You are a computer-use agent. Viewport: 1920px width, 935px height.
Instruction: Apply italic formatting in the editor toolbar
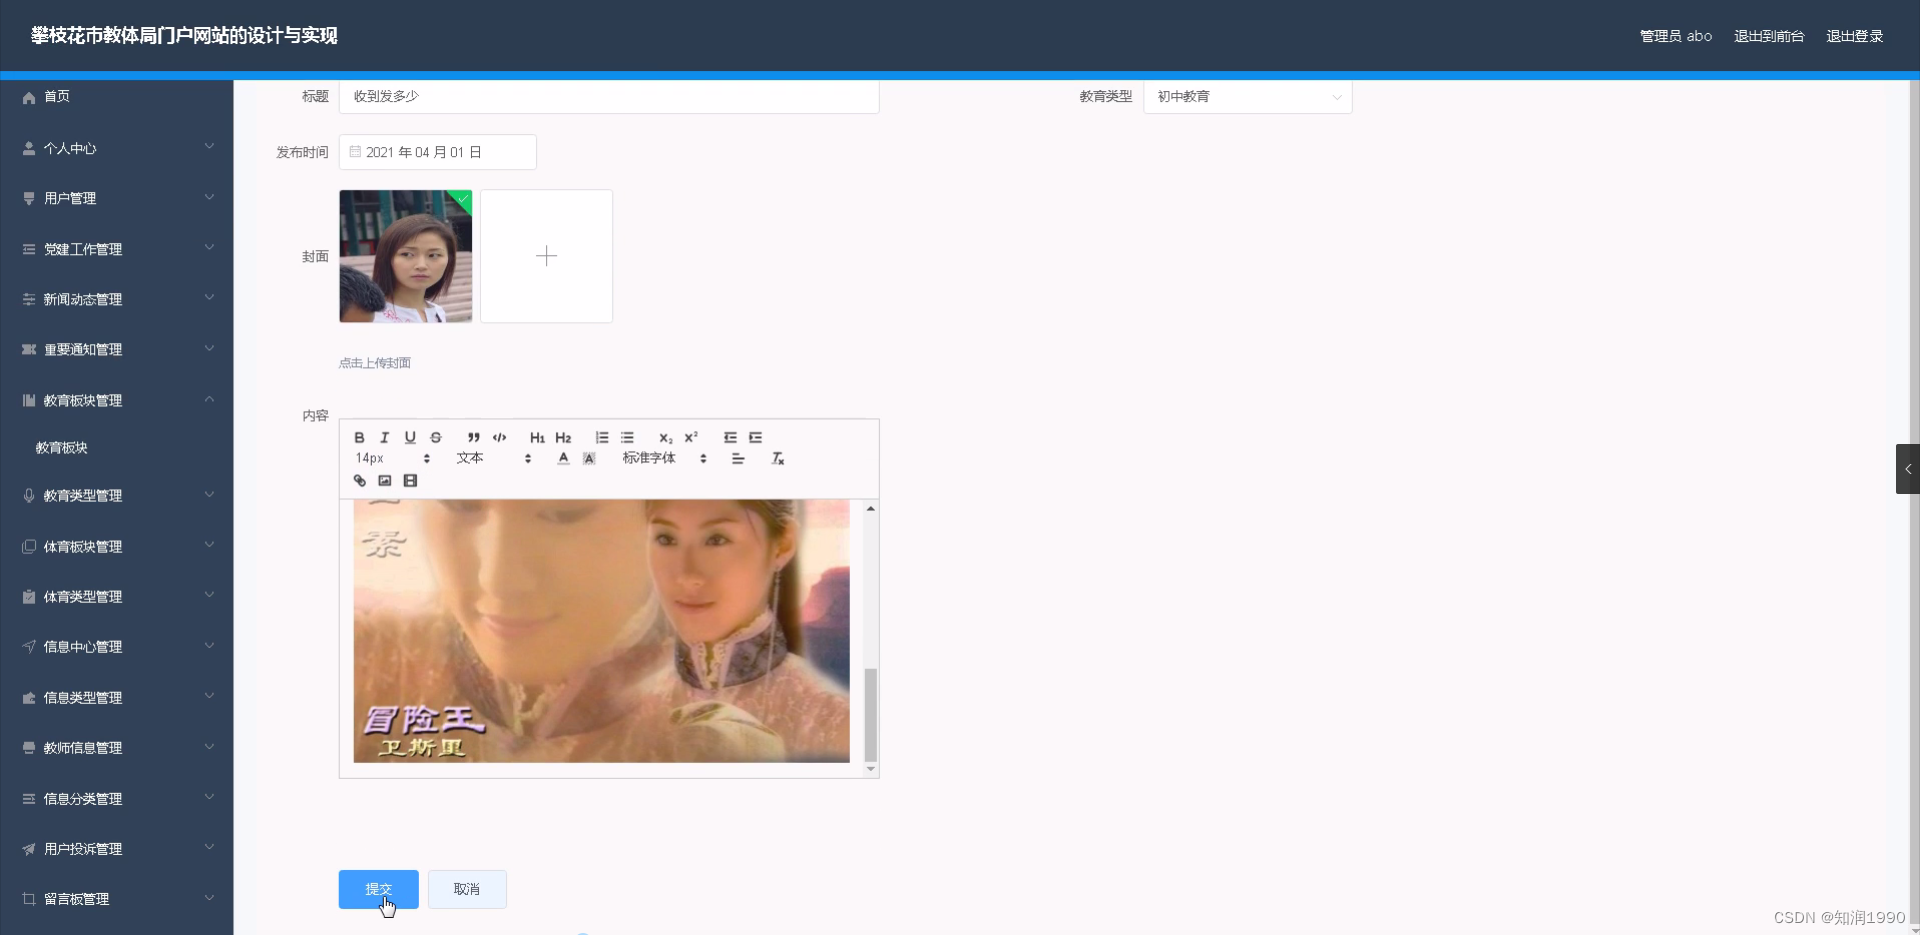384,437
